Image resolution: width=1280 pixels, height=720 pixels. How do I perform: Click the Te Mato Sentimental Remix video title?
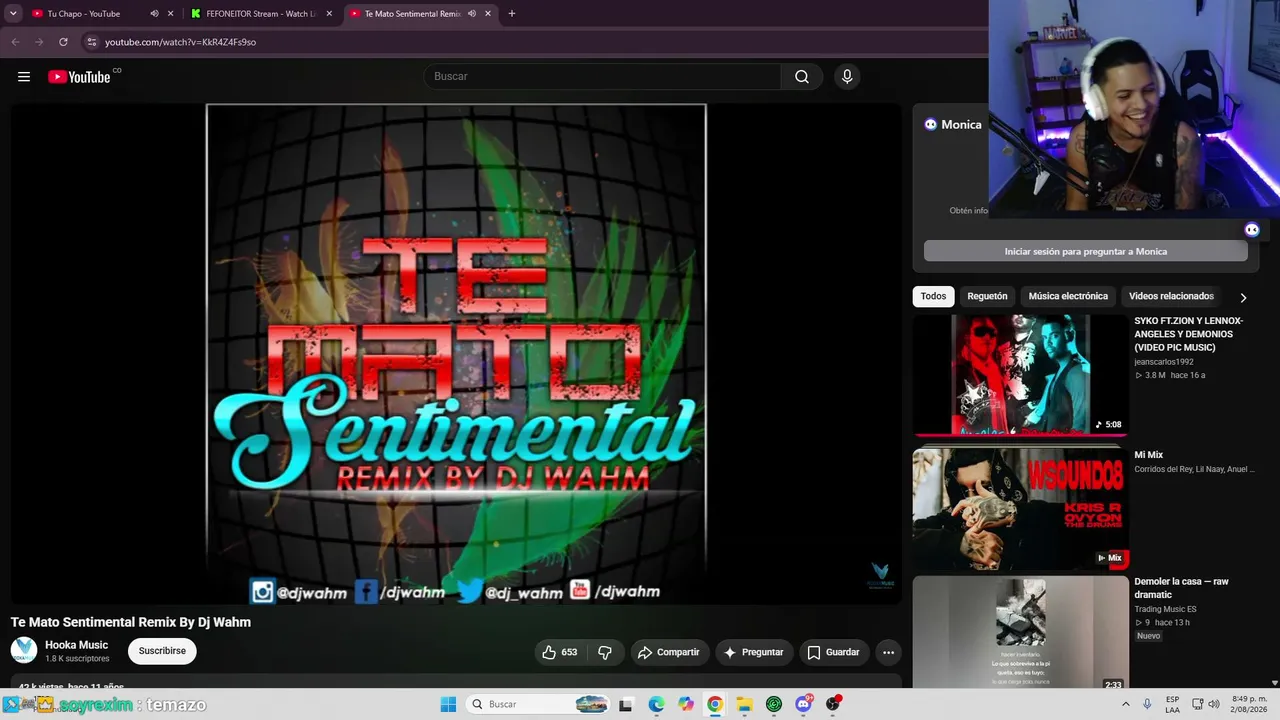(131, 622)
